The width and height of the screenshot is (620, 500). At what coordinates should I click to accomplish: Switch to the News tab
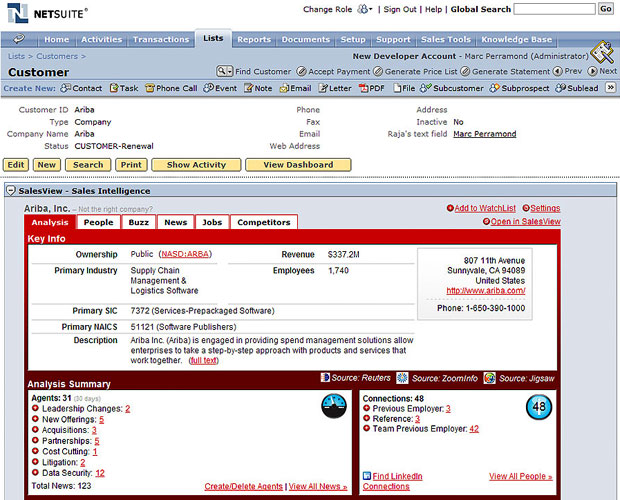176,222
